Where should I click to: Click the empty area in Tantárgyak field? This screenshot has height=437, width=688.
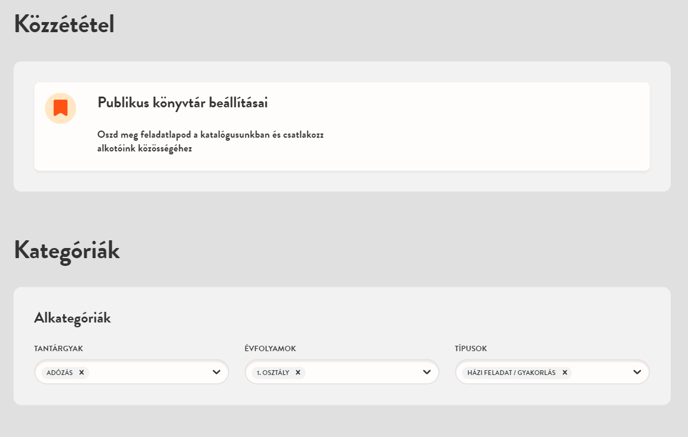pyautogui.click(x=150, y=373)
